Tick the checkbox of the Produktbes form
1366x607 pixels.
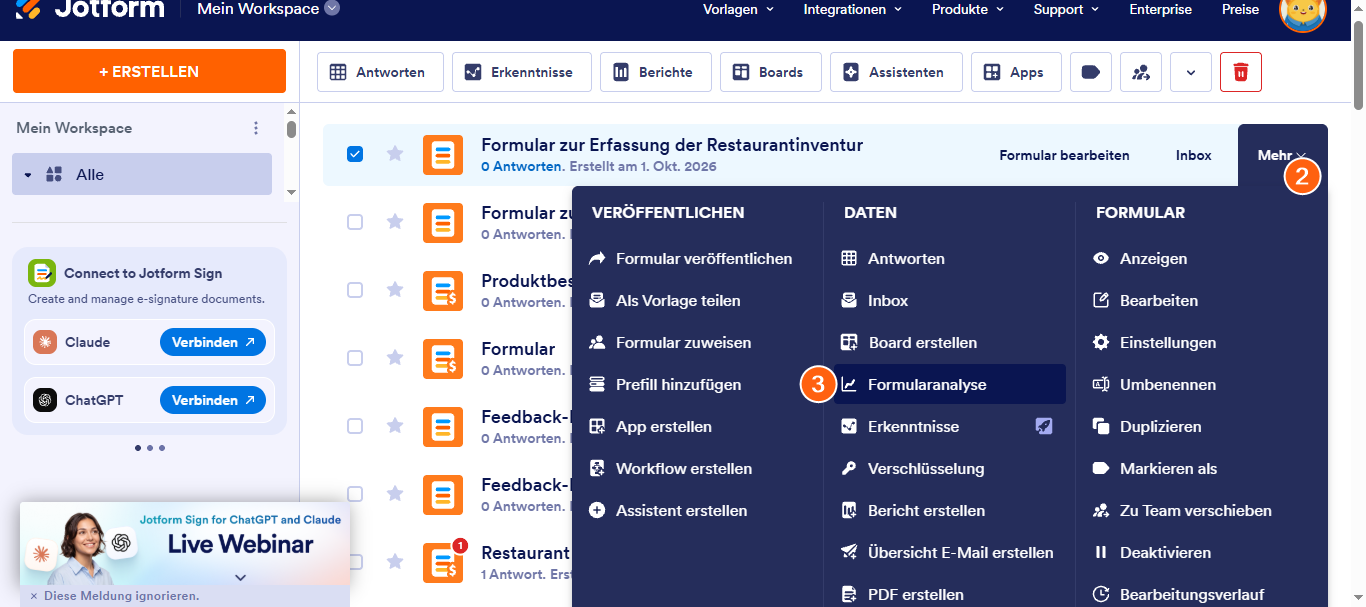[355, 290]
